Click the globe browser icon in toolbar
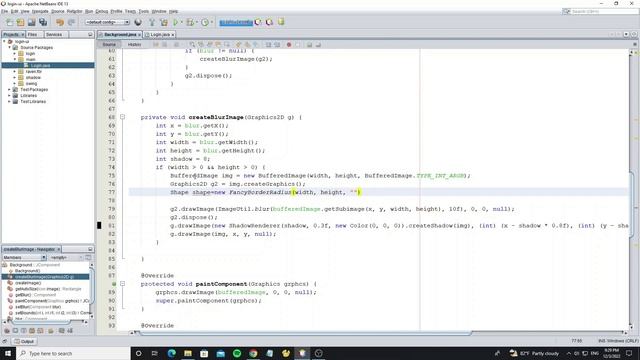The width and height of the screenshot is (640, 360). [x=138, y=22]
